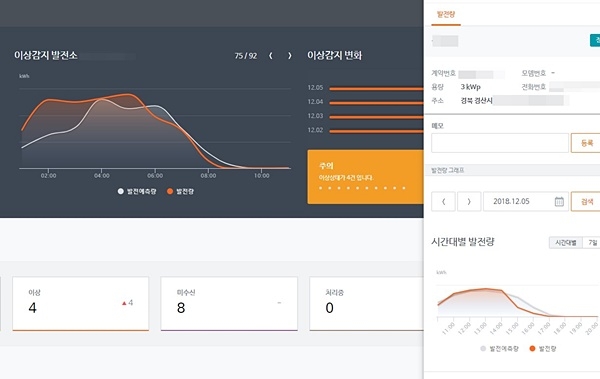The image size is (600, 379).
Task: Toggle 발전예측량 legend in hourly side chart
Action: coord(499,348)
